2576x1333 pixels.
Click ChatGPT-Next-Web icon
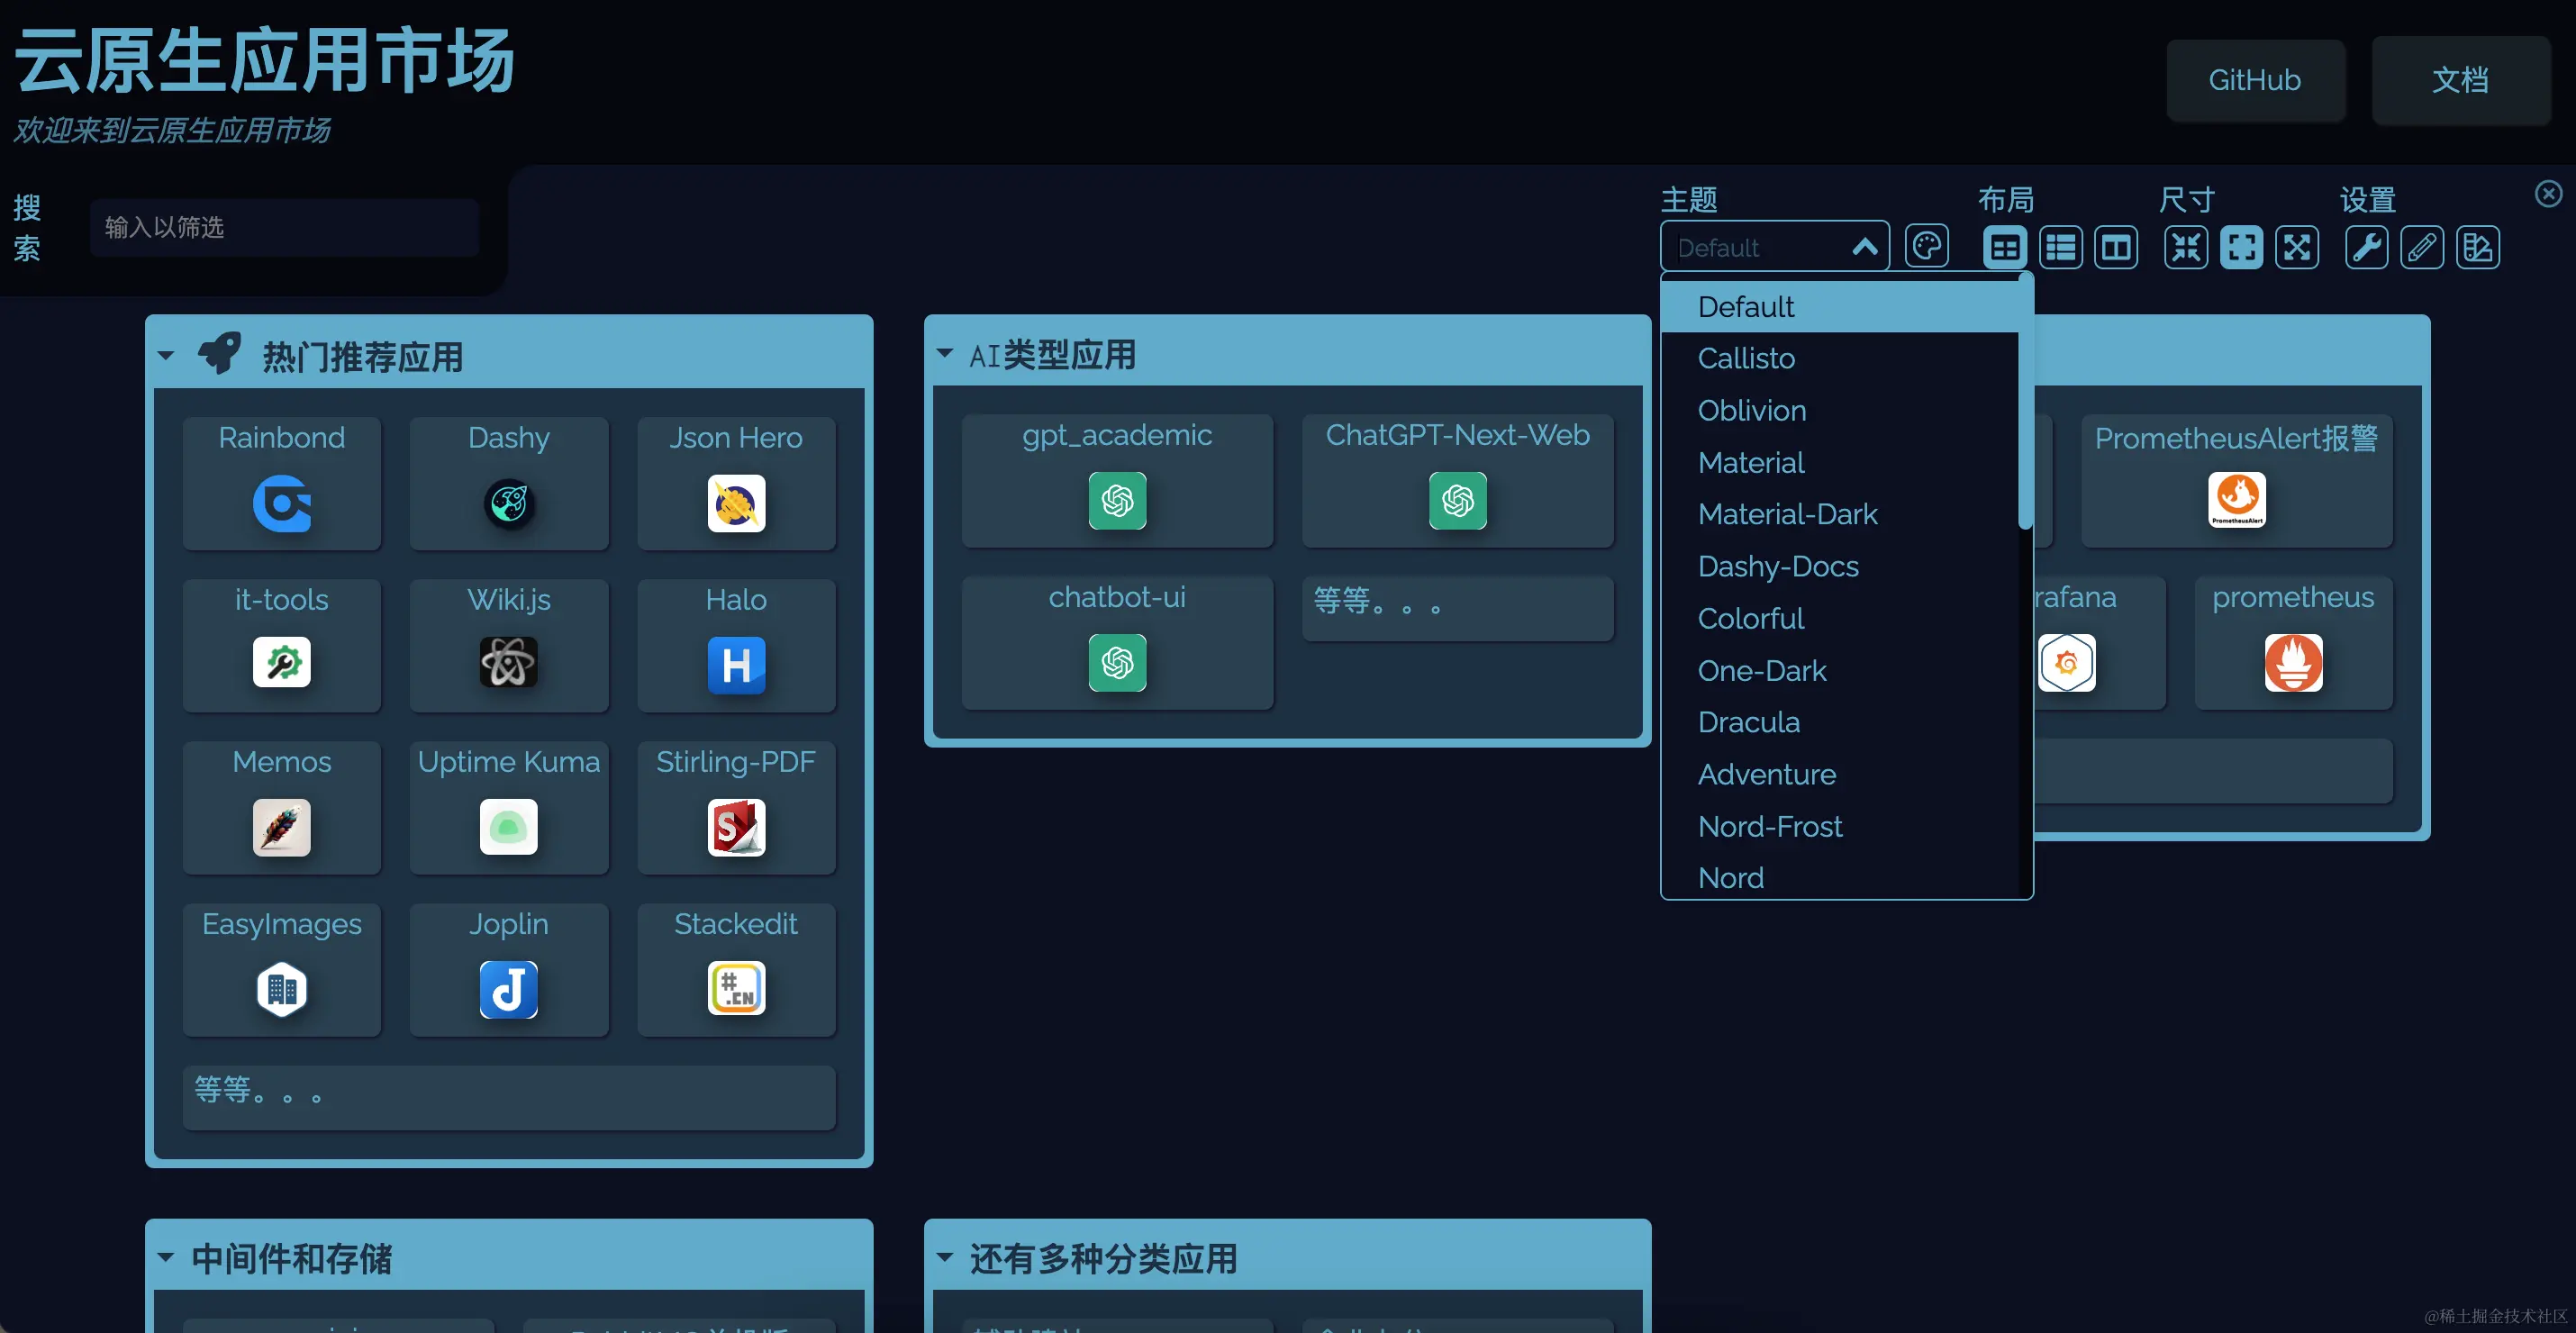(1457, 500)
